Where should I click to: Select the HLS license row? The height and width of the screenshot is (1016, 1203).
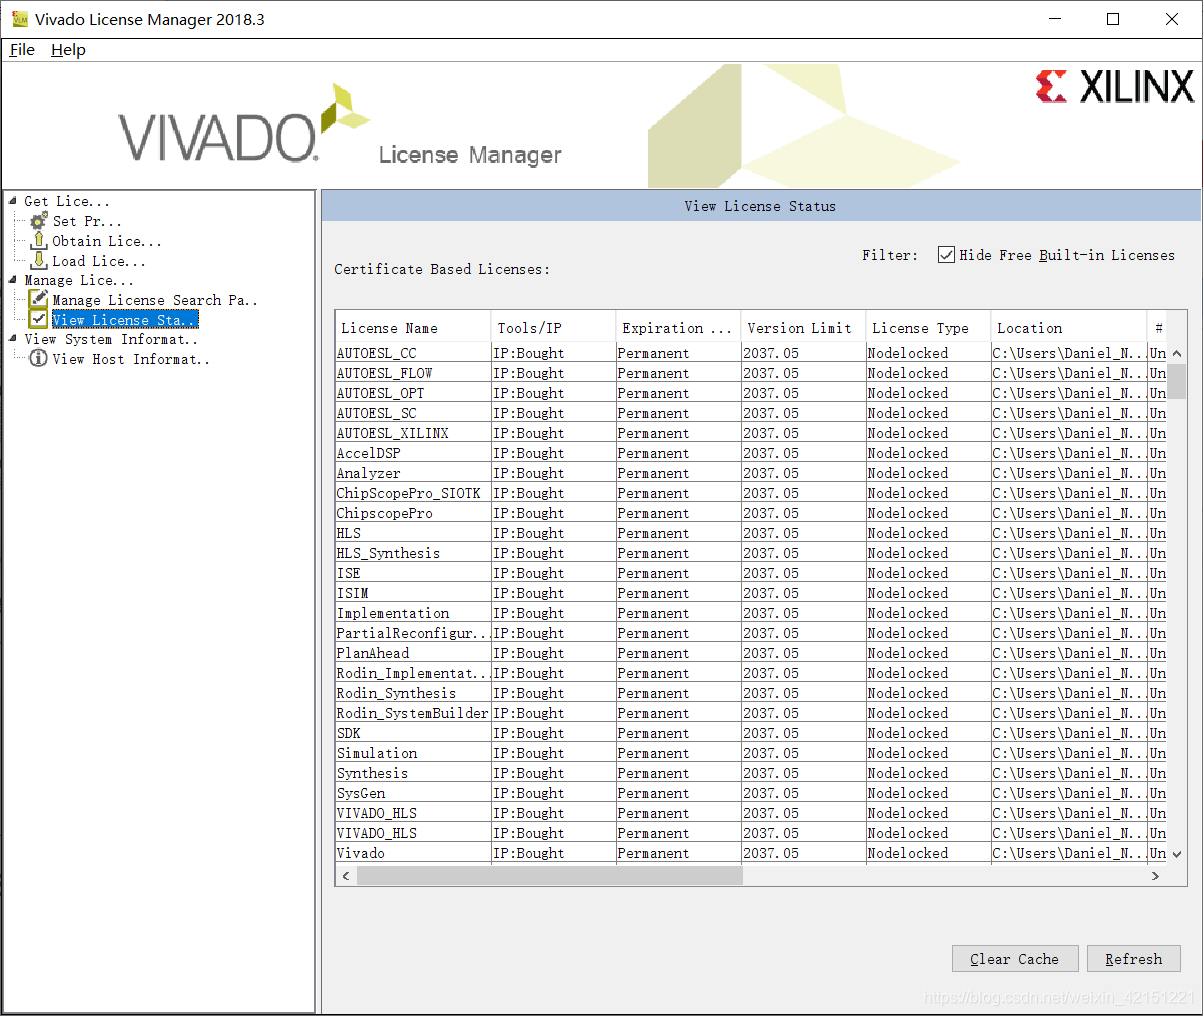click(751, 533)
